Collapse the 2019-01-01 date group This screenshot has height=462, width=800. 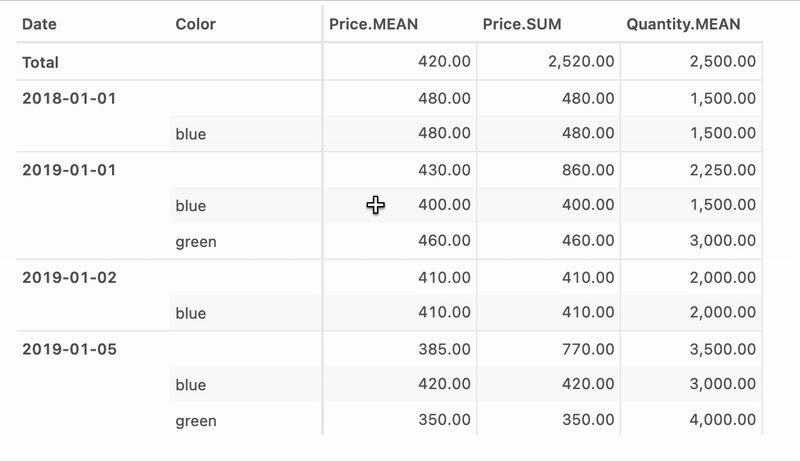coord(69,170)
